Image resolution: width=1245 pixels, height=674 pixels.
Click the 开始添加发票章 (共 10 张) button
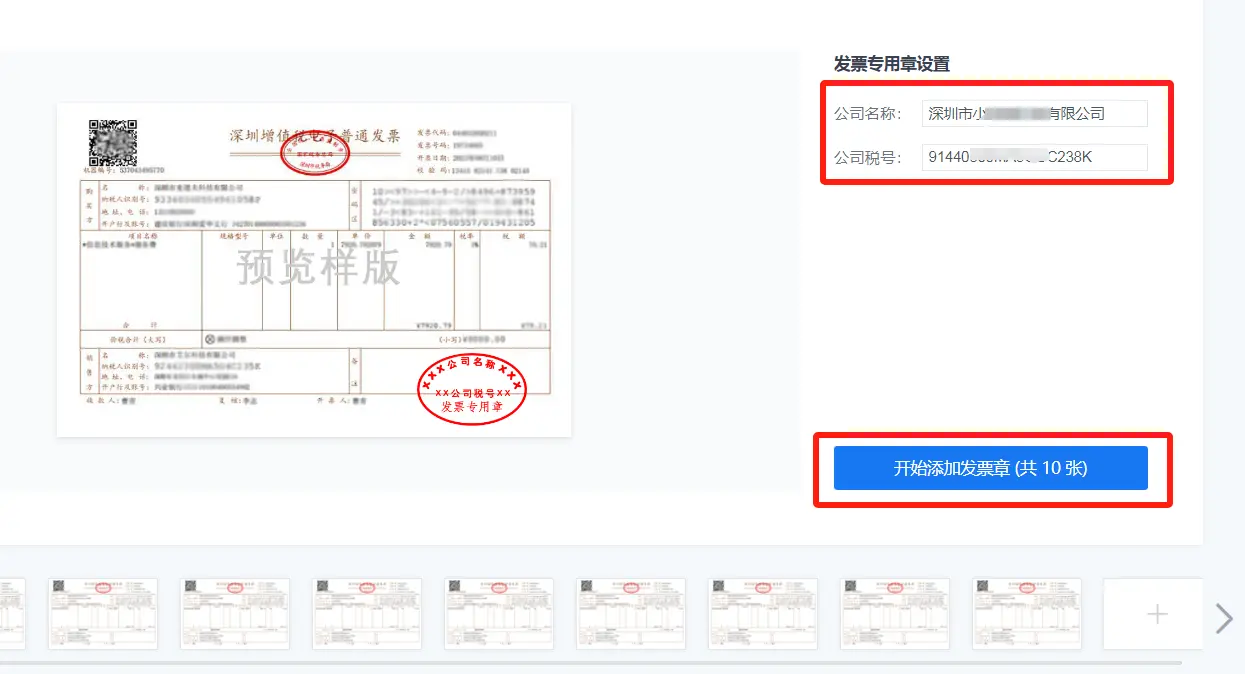pyautogui.click(x=990, y=468)
